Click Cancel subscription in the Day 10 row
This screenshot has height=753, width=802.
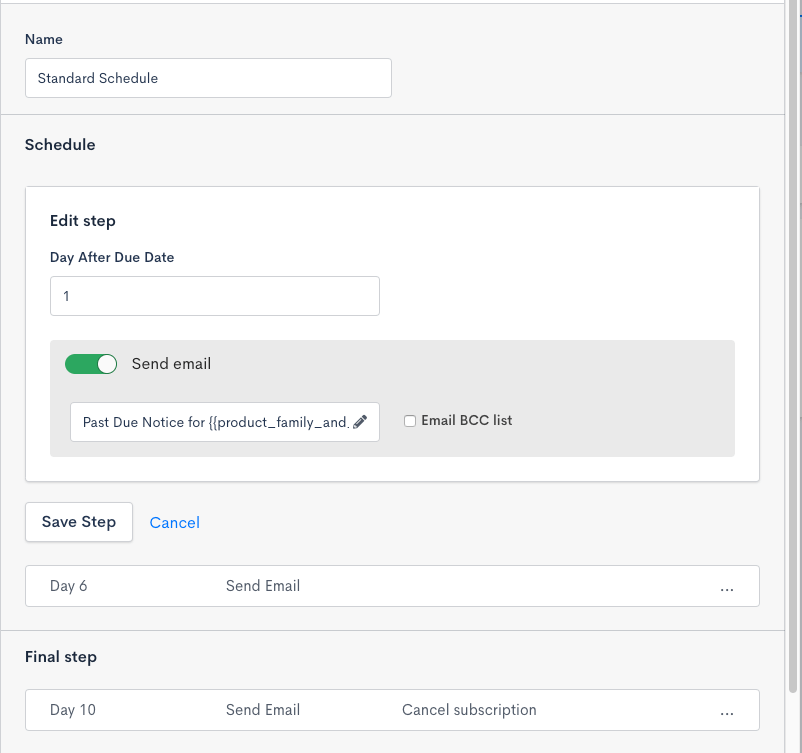tap(469, 710)
